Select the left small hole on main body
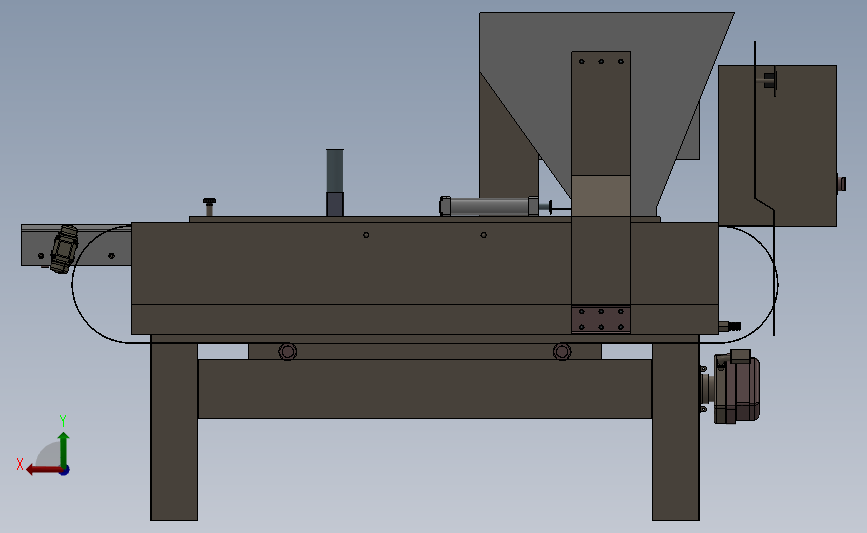This screenshot has height=533, width=867. click(x=366, y=235)
